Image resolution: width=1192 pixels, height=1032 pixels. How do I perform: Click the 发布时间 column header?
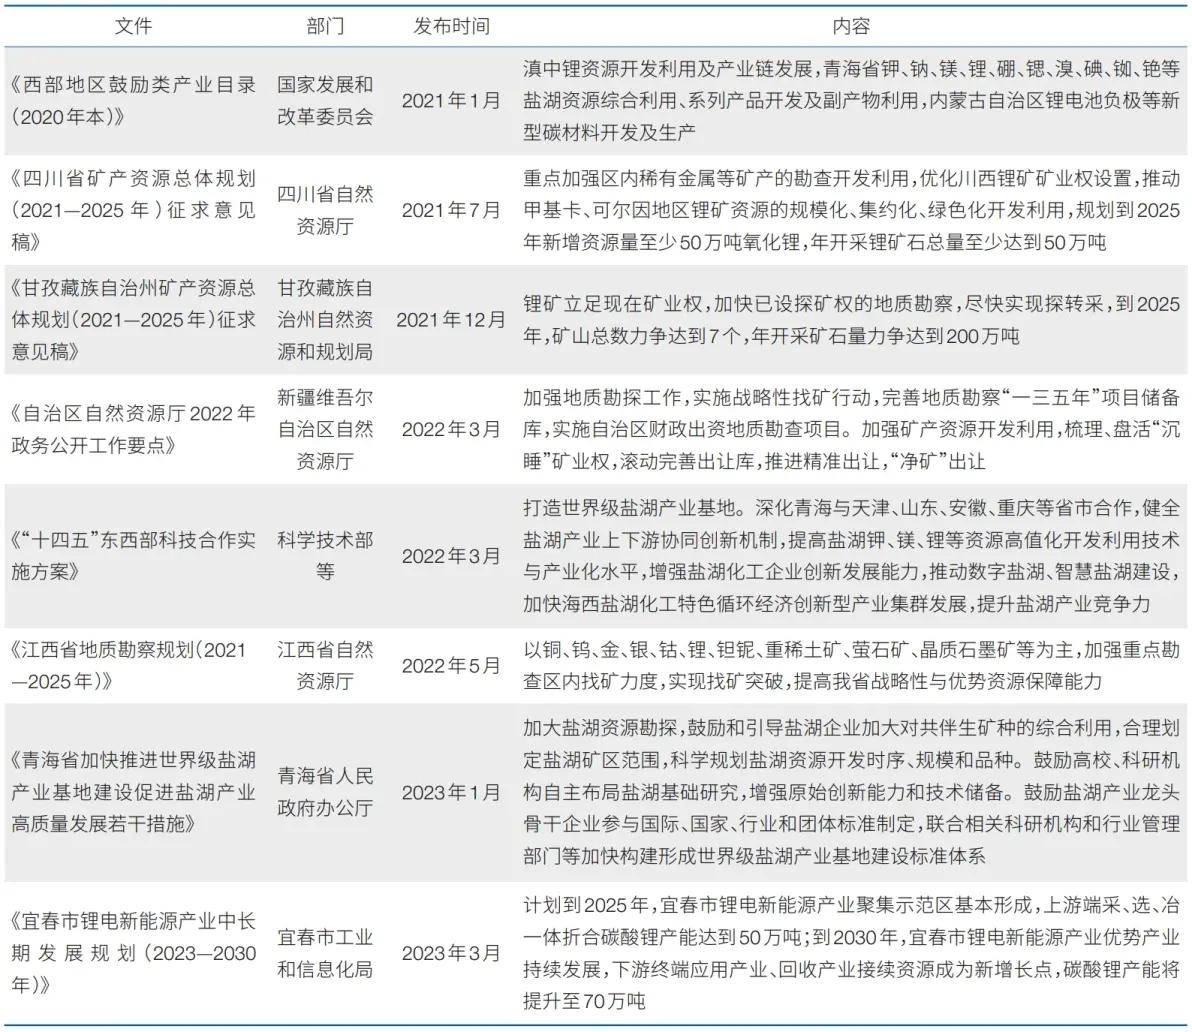(x=451, y=27)
